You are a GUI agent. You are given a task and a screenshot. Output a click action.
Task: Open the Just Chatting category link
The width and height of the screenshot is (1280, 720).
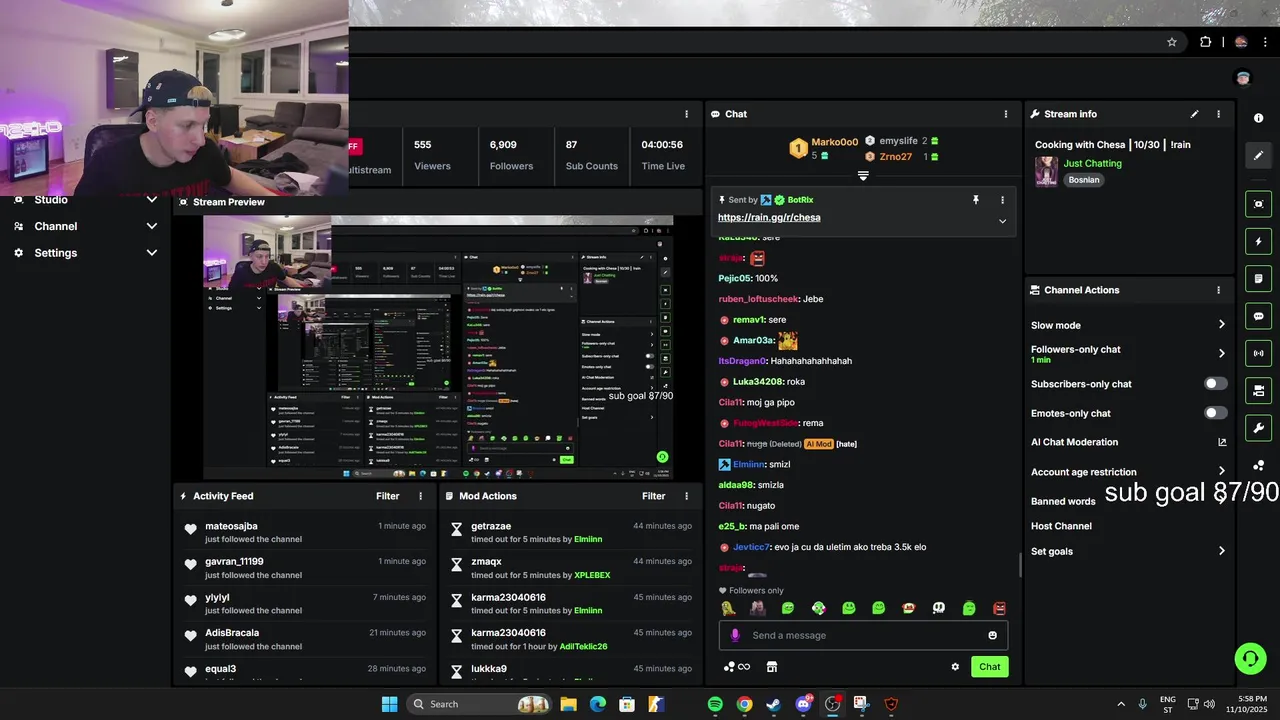1092,163
